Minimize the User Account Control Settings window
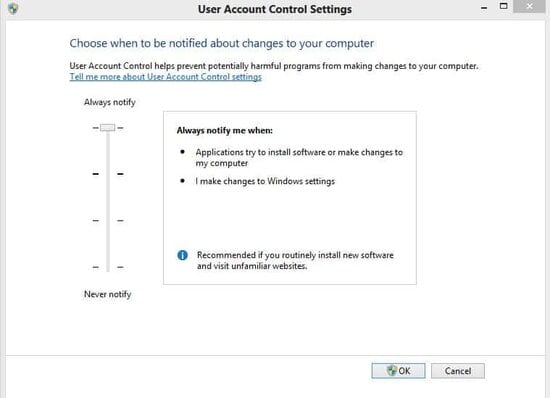 click(x=484, y=8)
